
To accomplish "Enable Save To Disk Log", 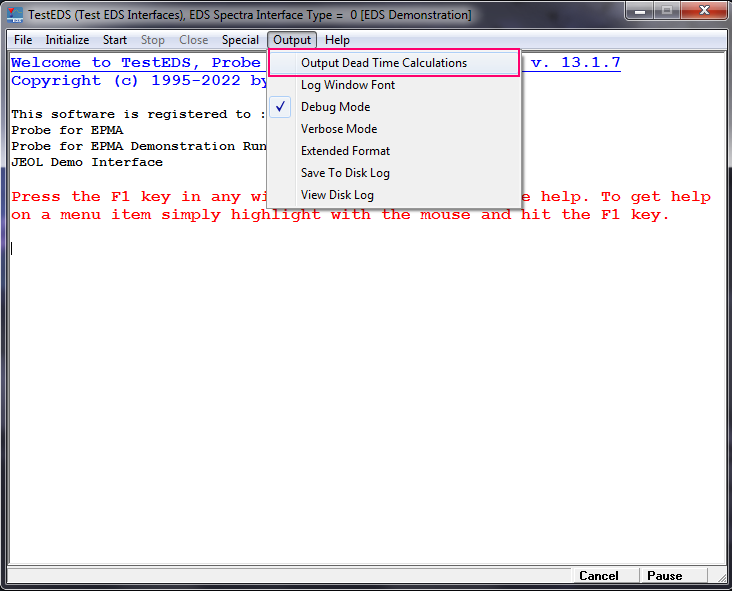I will pyautogui.click(x=345, y=173).
